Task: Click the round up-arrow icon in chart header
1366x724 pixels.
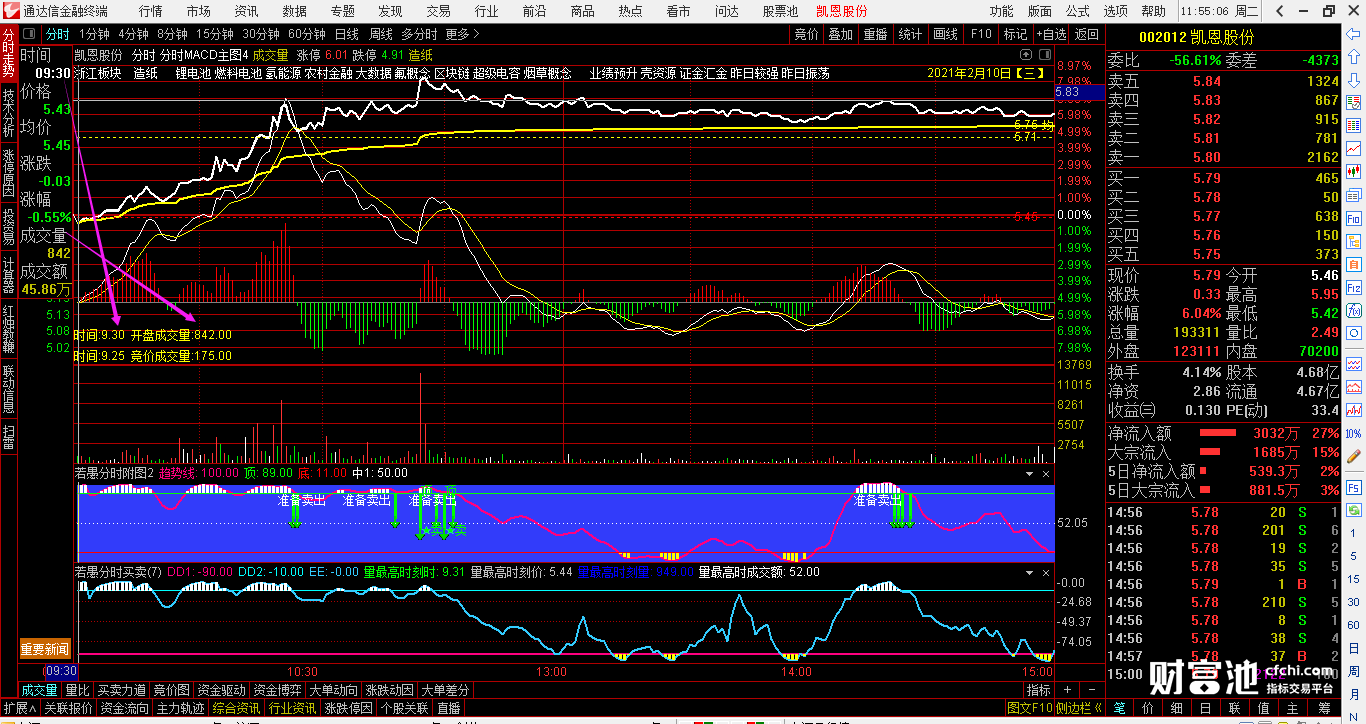Action: [1025, 55]
